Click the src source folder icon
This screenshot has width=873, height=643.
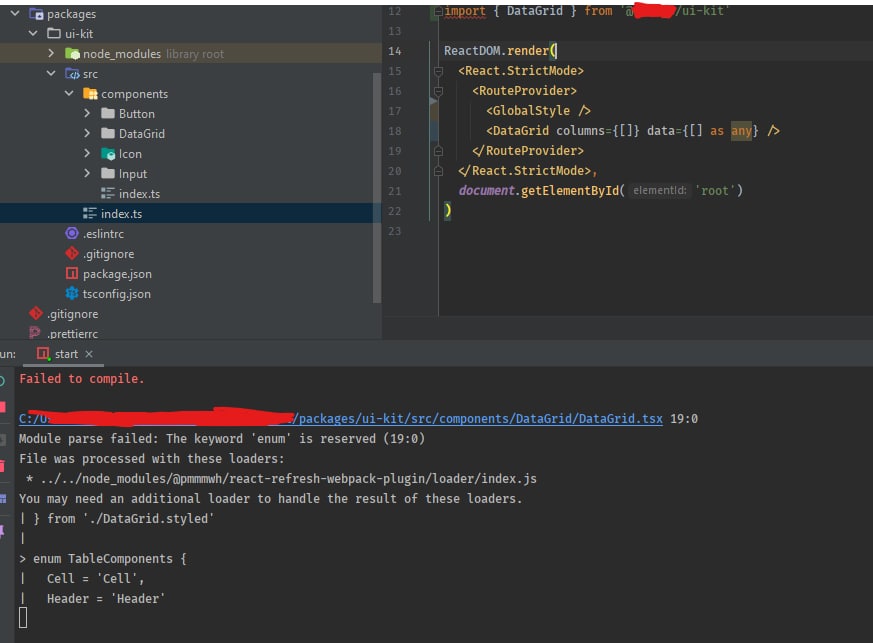[72, 73]
